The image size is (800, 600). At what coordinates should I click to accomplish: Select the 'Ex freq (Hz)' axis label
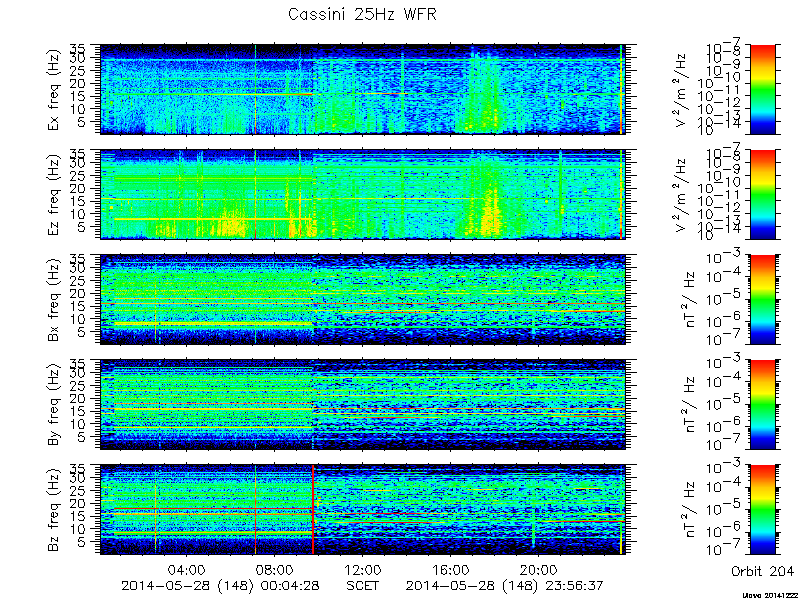[x=54, y=90]
